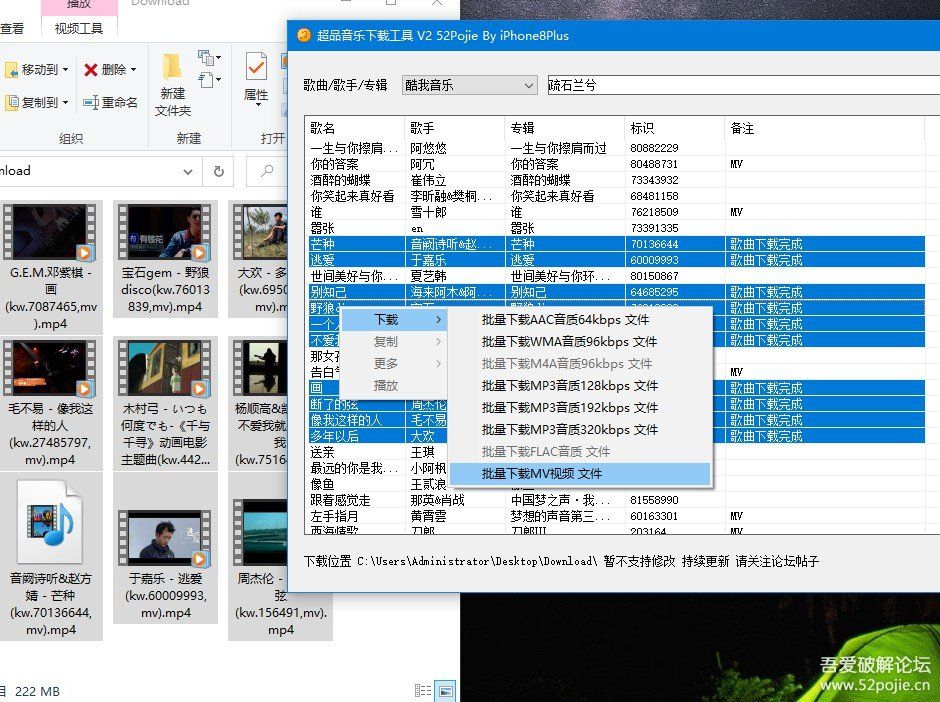Click the refresh icon beside the address bar
Viewport: 940px width, 702px height.
coord(219,171)
